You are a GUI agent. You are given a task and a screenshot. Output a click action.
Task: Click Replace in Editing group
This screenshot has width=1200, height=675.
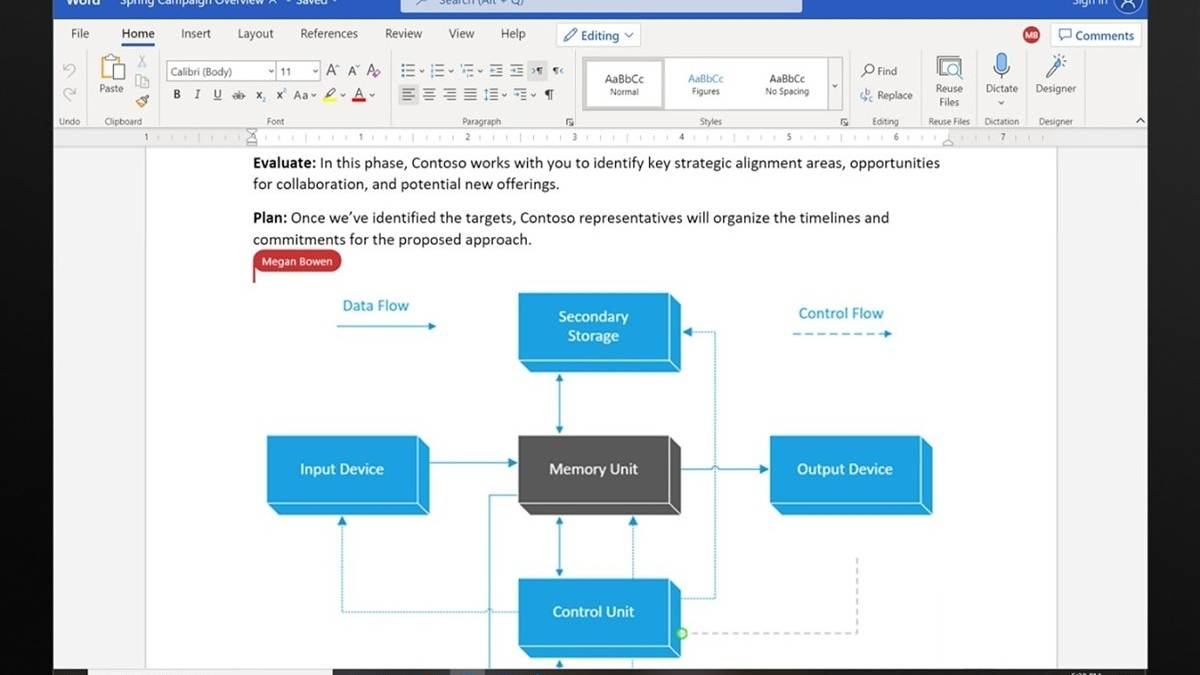point(886,96)
